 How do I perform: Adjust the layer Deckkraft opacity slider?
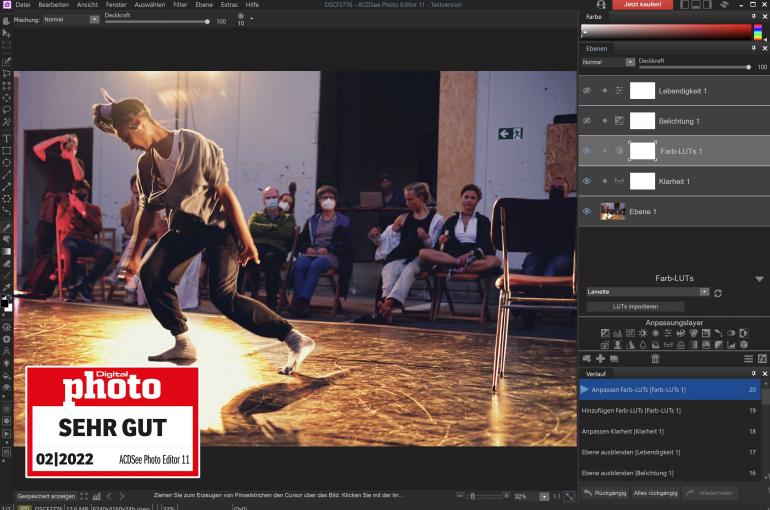694,67
